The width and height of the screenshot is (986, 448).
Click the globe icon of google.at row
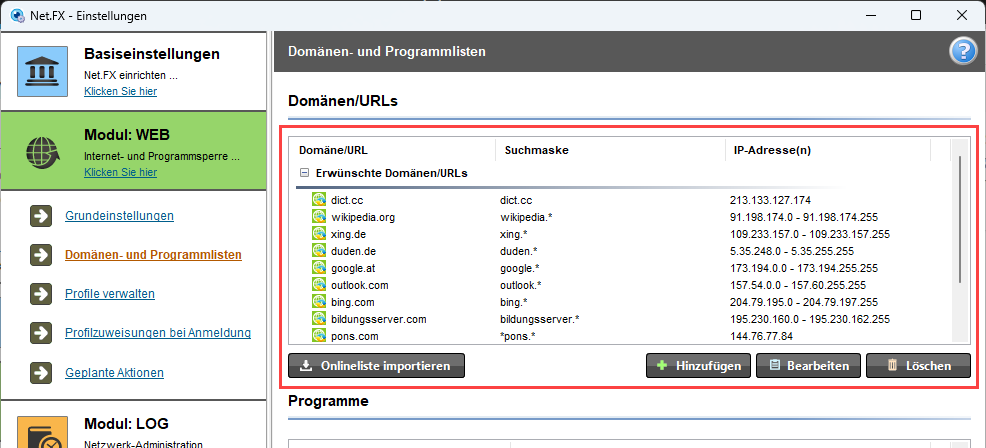tap(319, 268)
